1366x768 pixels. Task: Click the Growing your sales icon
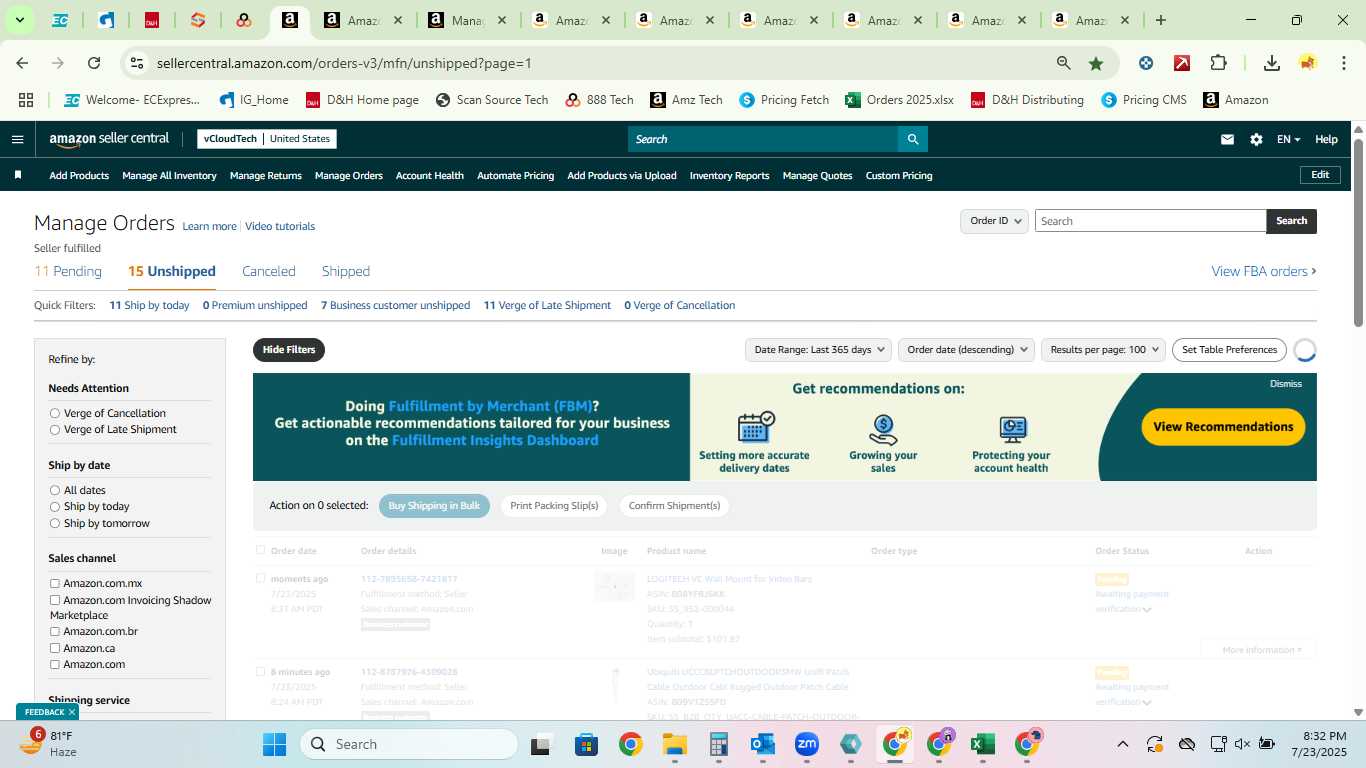click(883, 430)
